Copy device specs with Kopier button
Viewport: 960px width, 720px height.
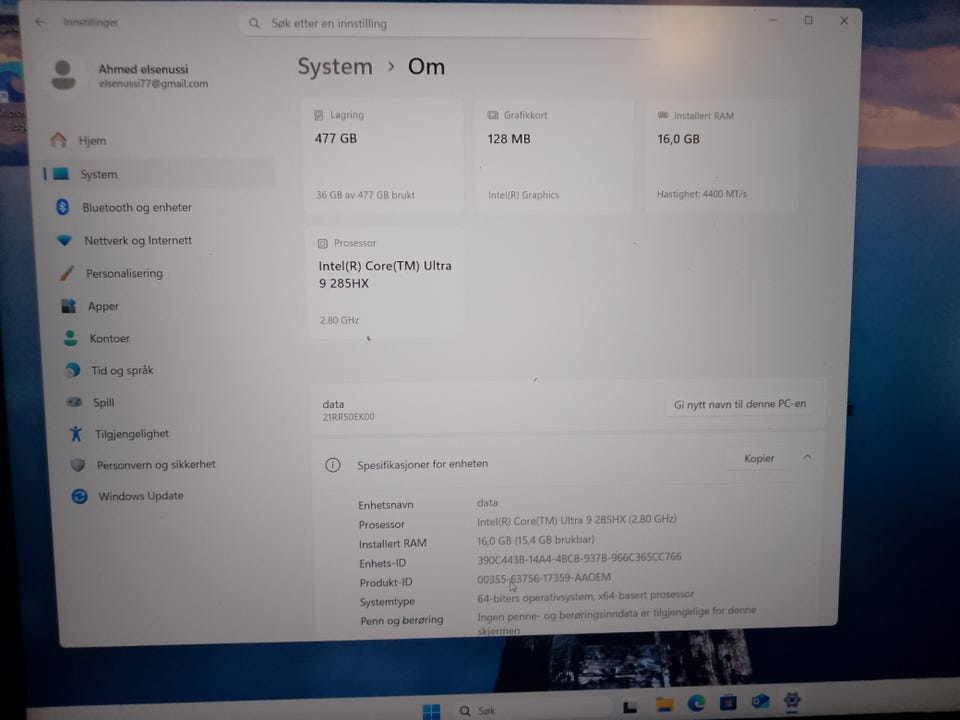coord(759,459)
